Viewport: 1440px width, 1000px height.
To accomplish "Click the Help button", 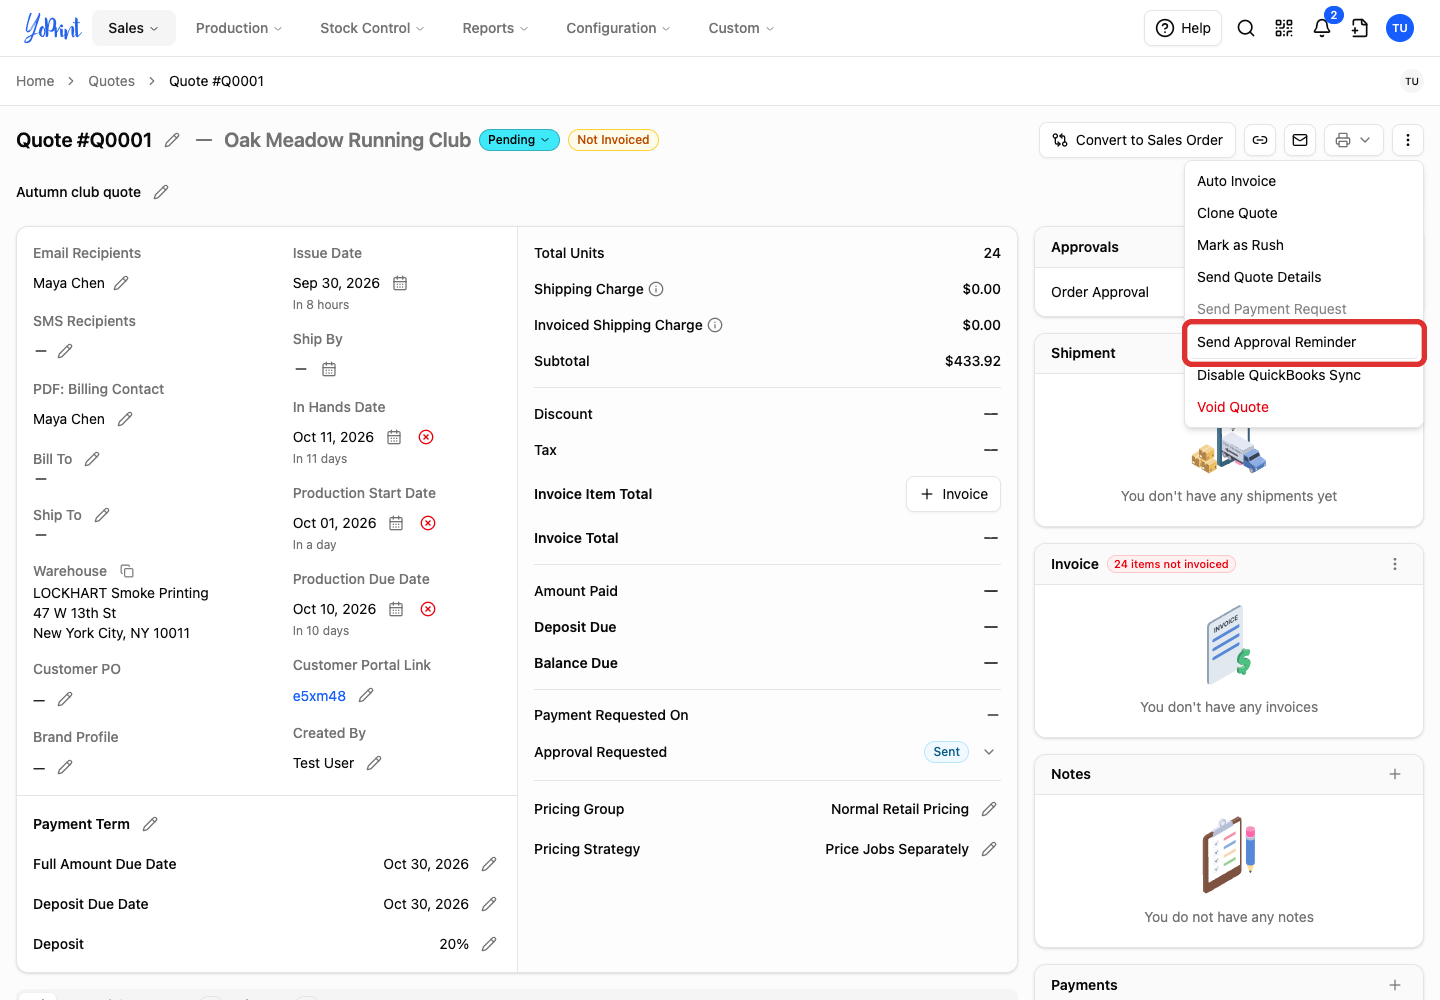I will (1183, 28).
